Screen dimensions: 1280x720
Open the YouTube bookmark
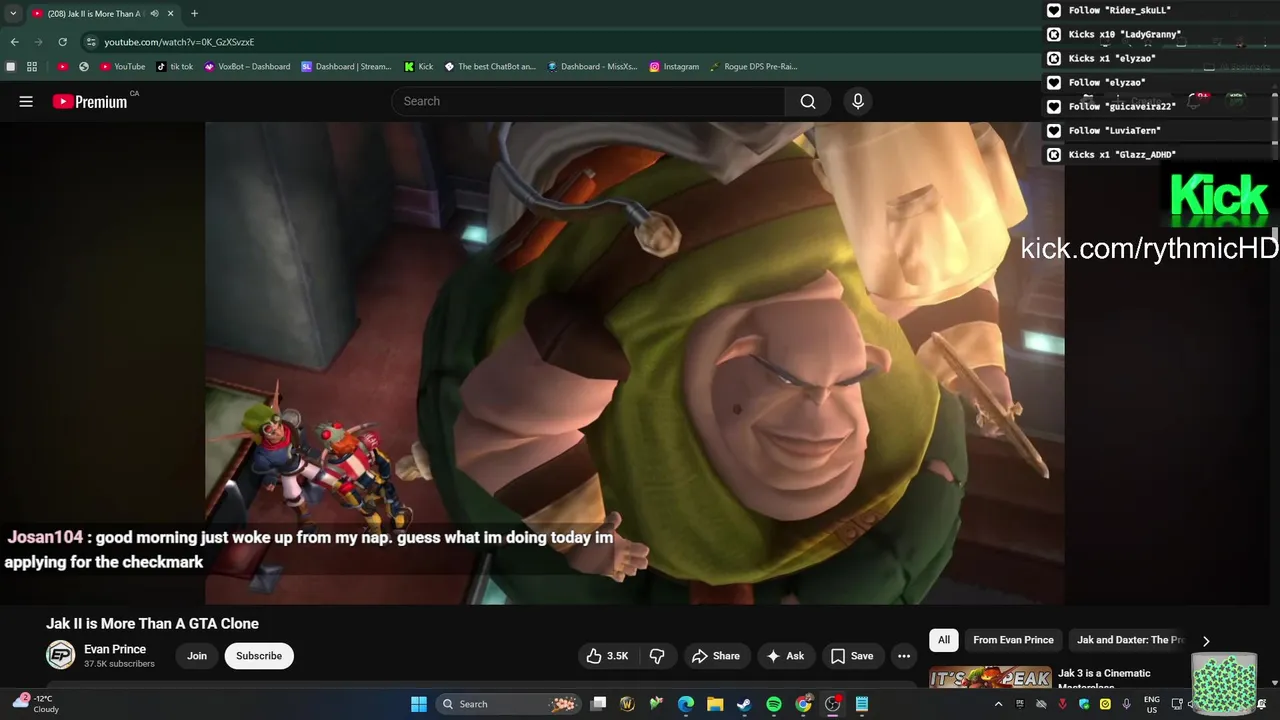[122, 67]
